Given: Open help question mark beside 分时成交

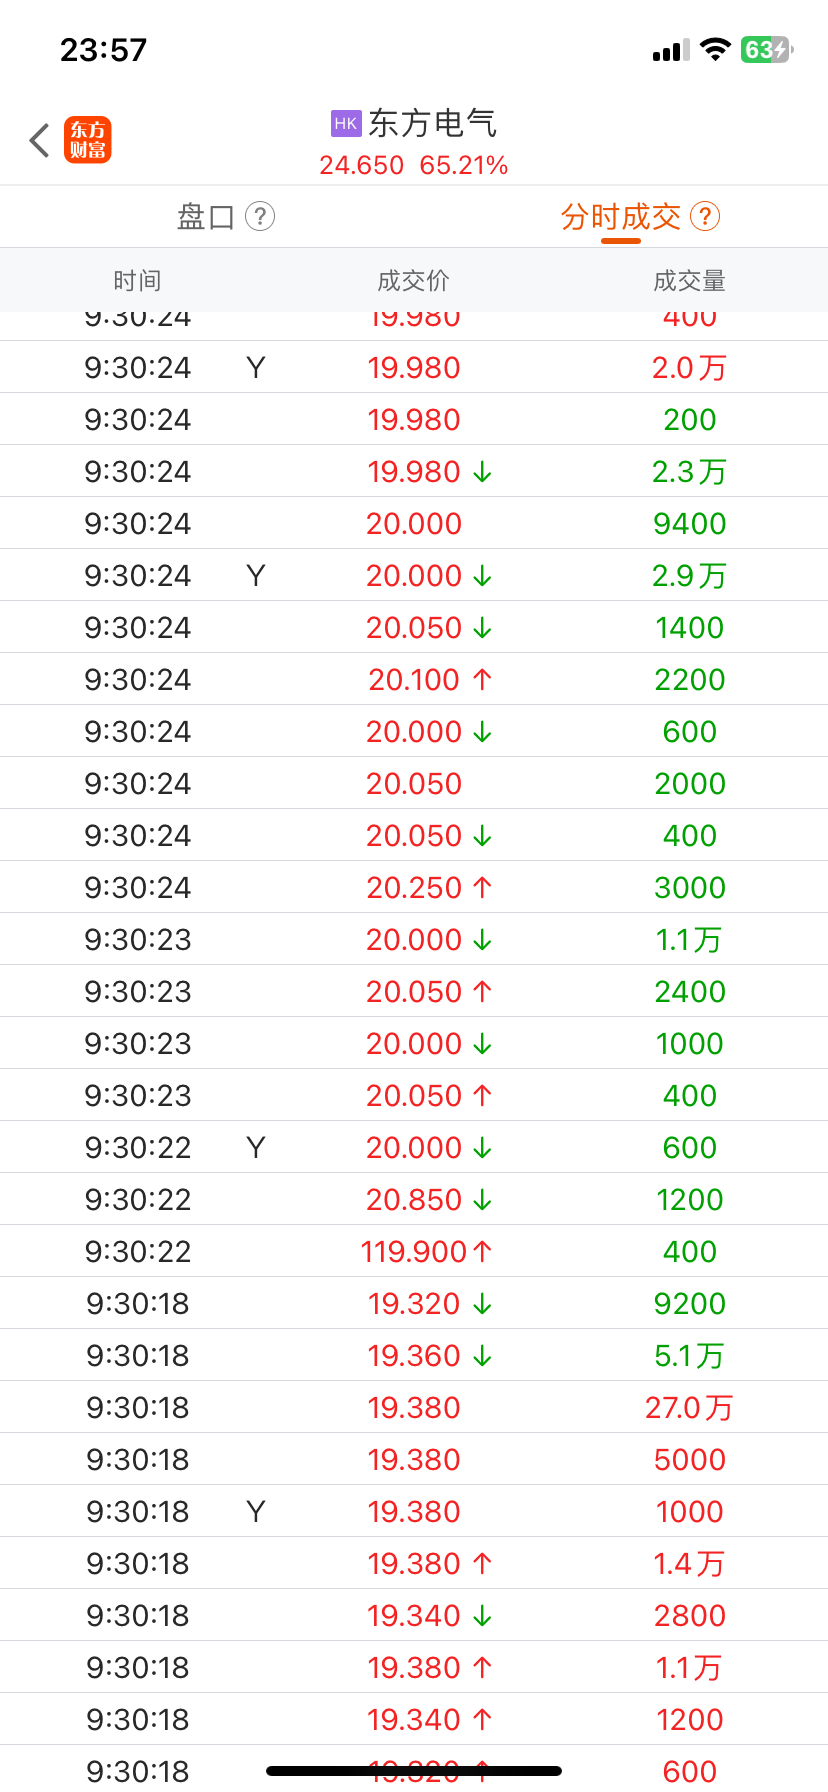Looking at the screenshot, I should (x=705, y=216).
